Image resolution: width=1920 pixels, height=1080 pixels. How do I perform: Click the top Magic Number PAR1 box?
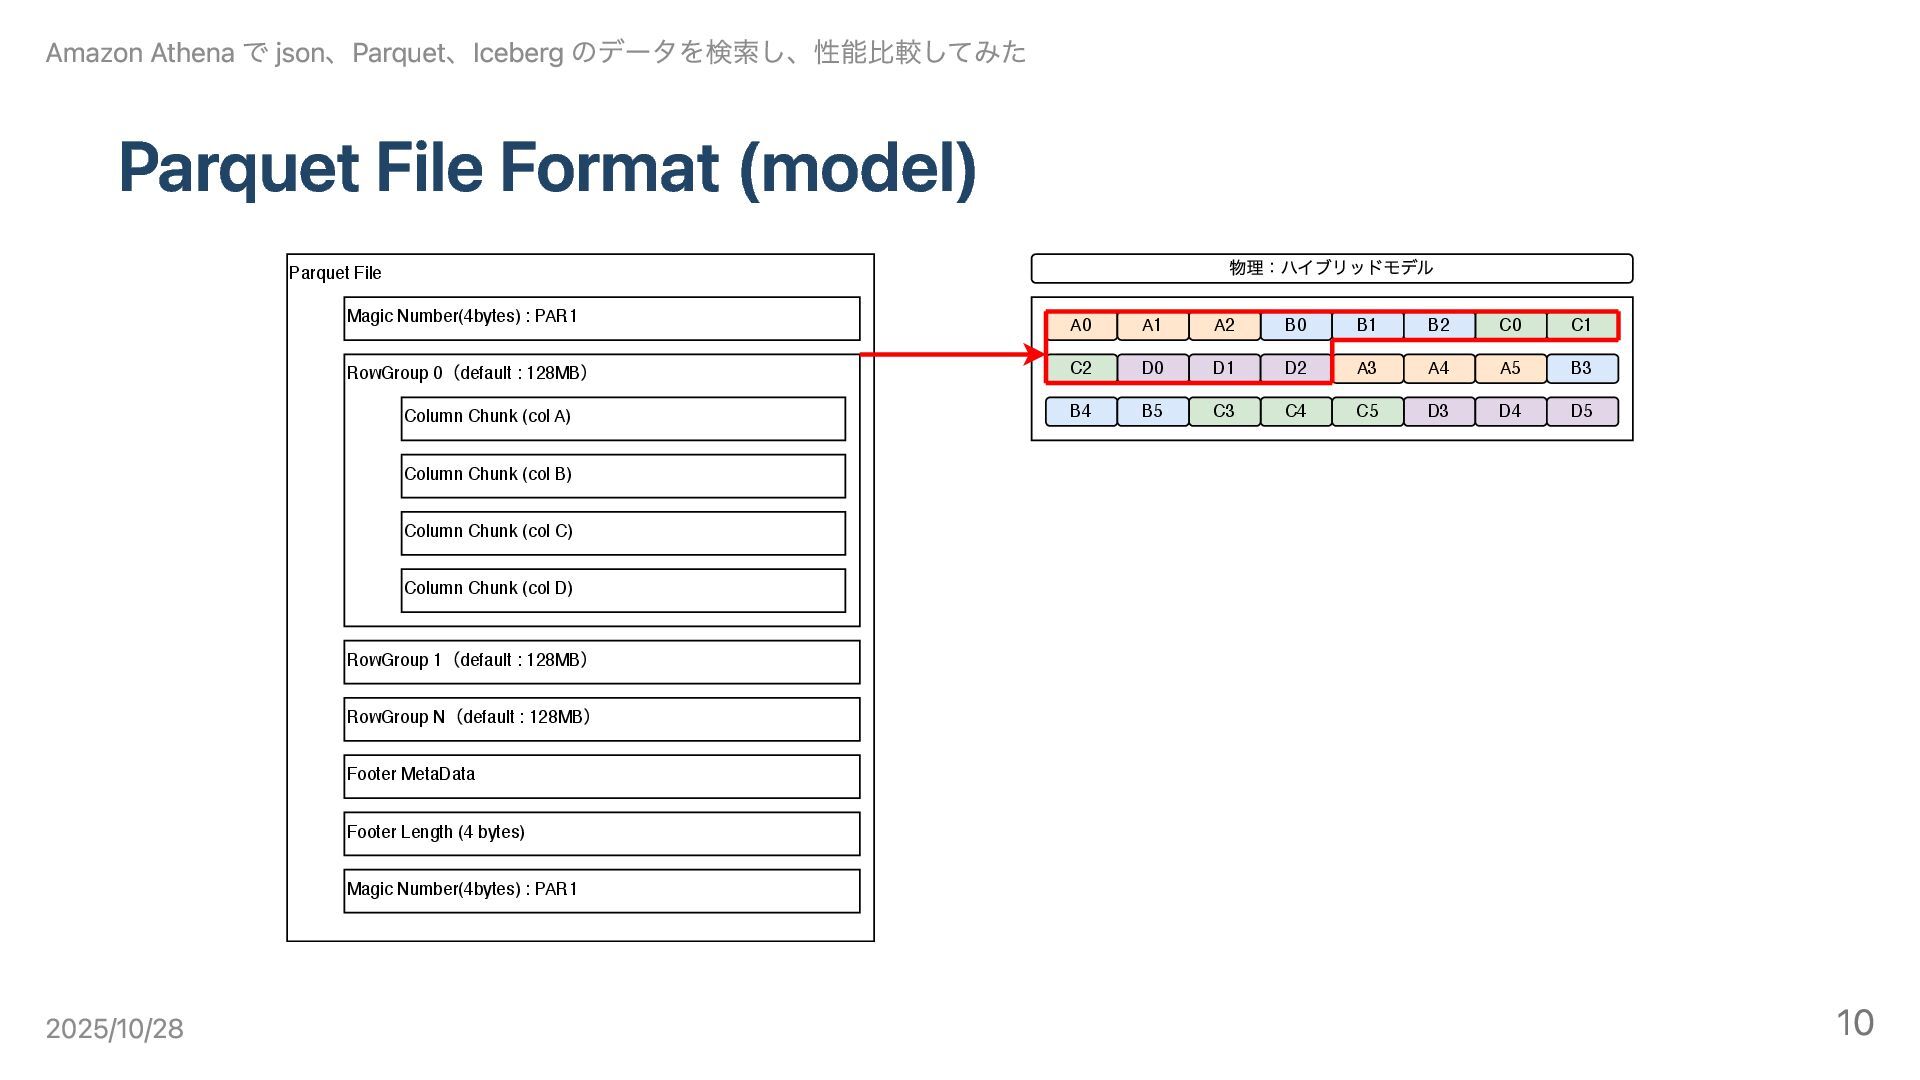601,318
